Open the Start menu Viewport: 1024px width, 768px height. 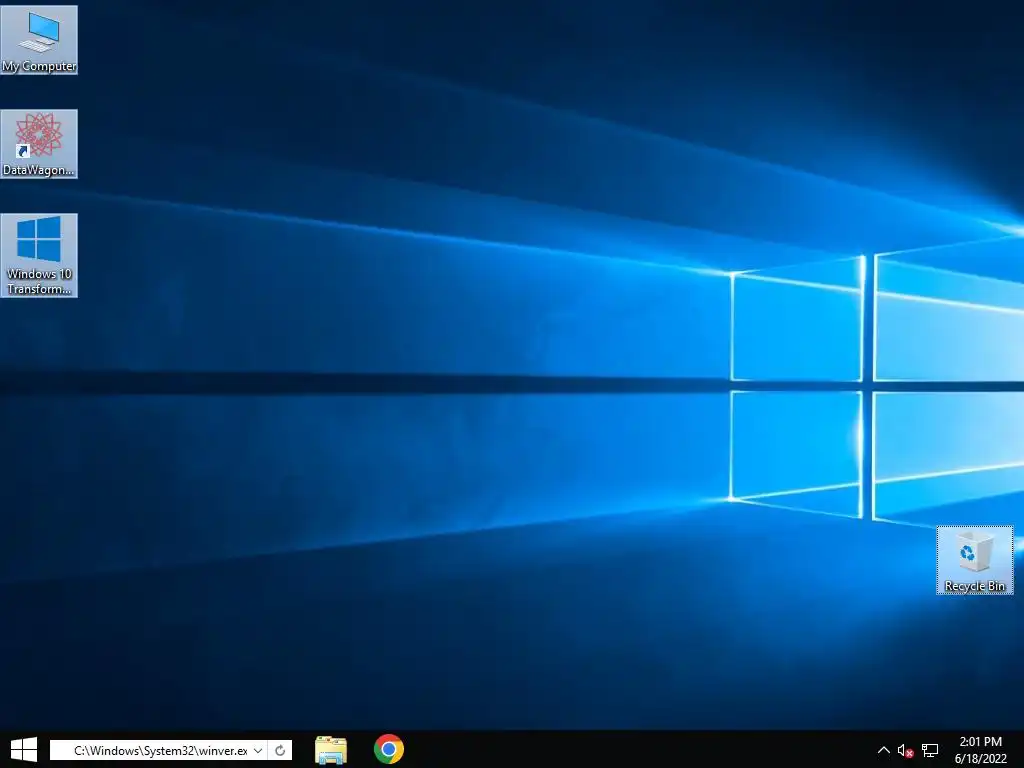click(x=24, y=750)
